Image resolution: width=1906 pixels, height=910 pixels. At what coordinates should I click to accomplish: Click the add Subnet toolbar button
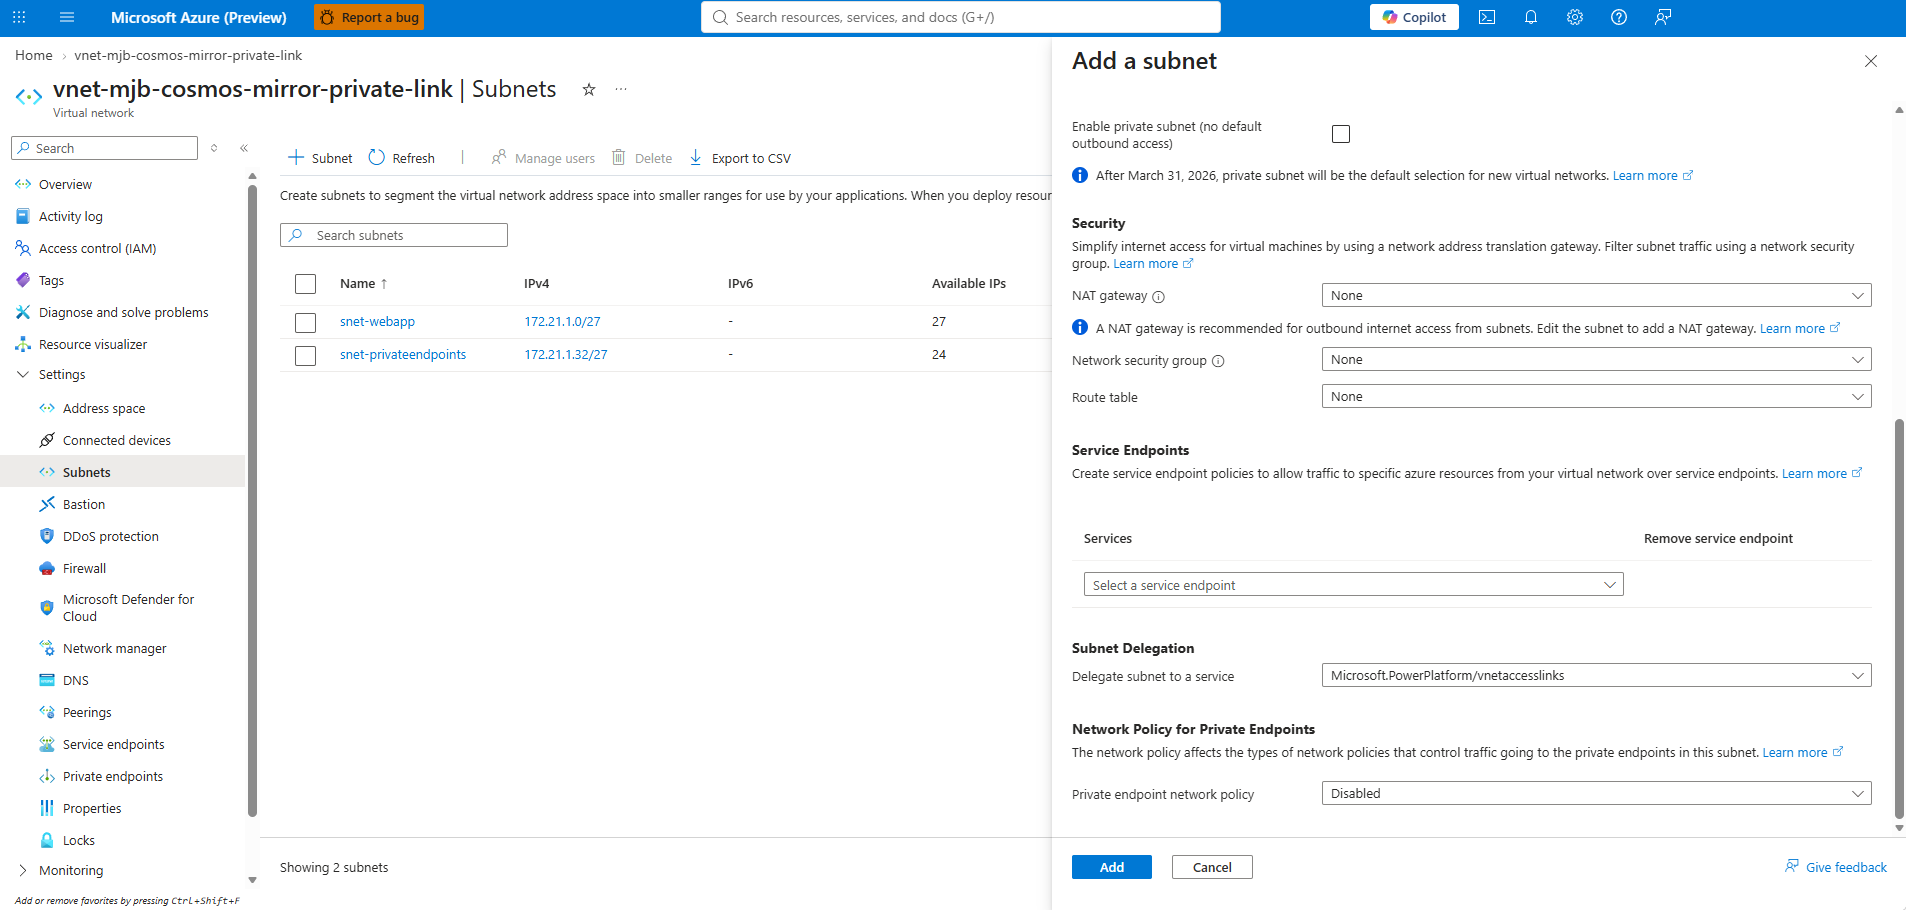(x=320, y=158)
